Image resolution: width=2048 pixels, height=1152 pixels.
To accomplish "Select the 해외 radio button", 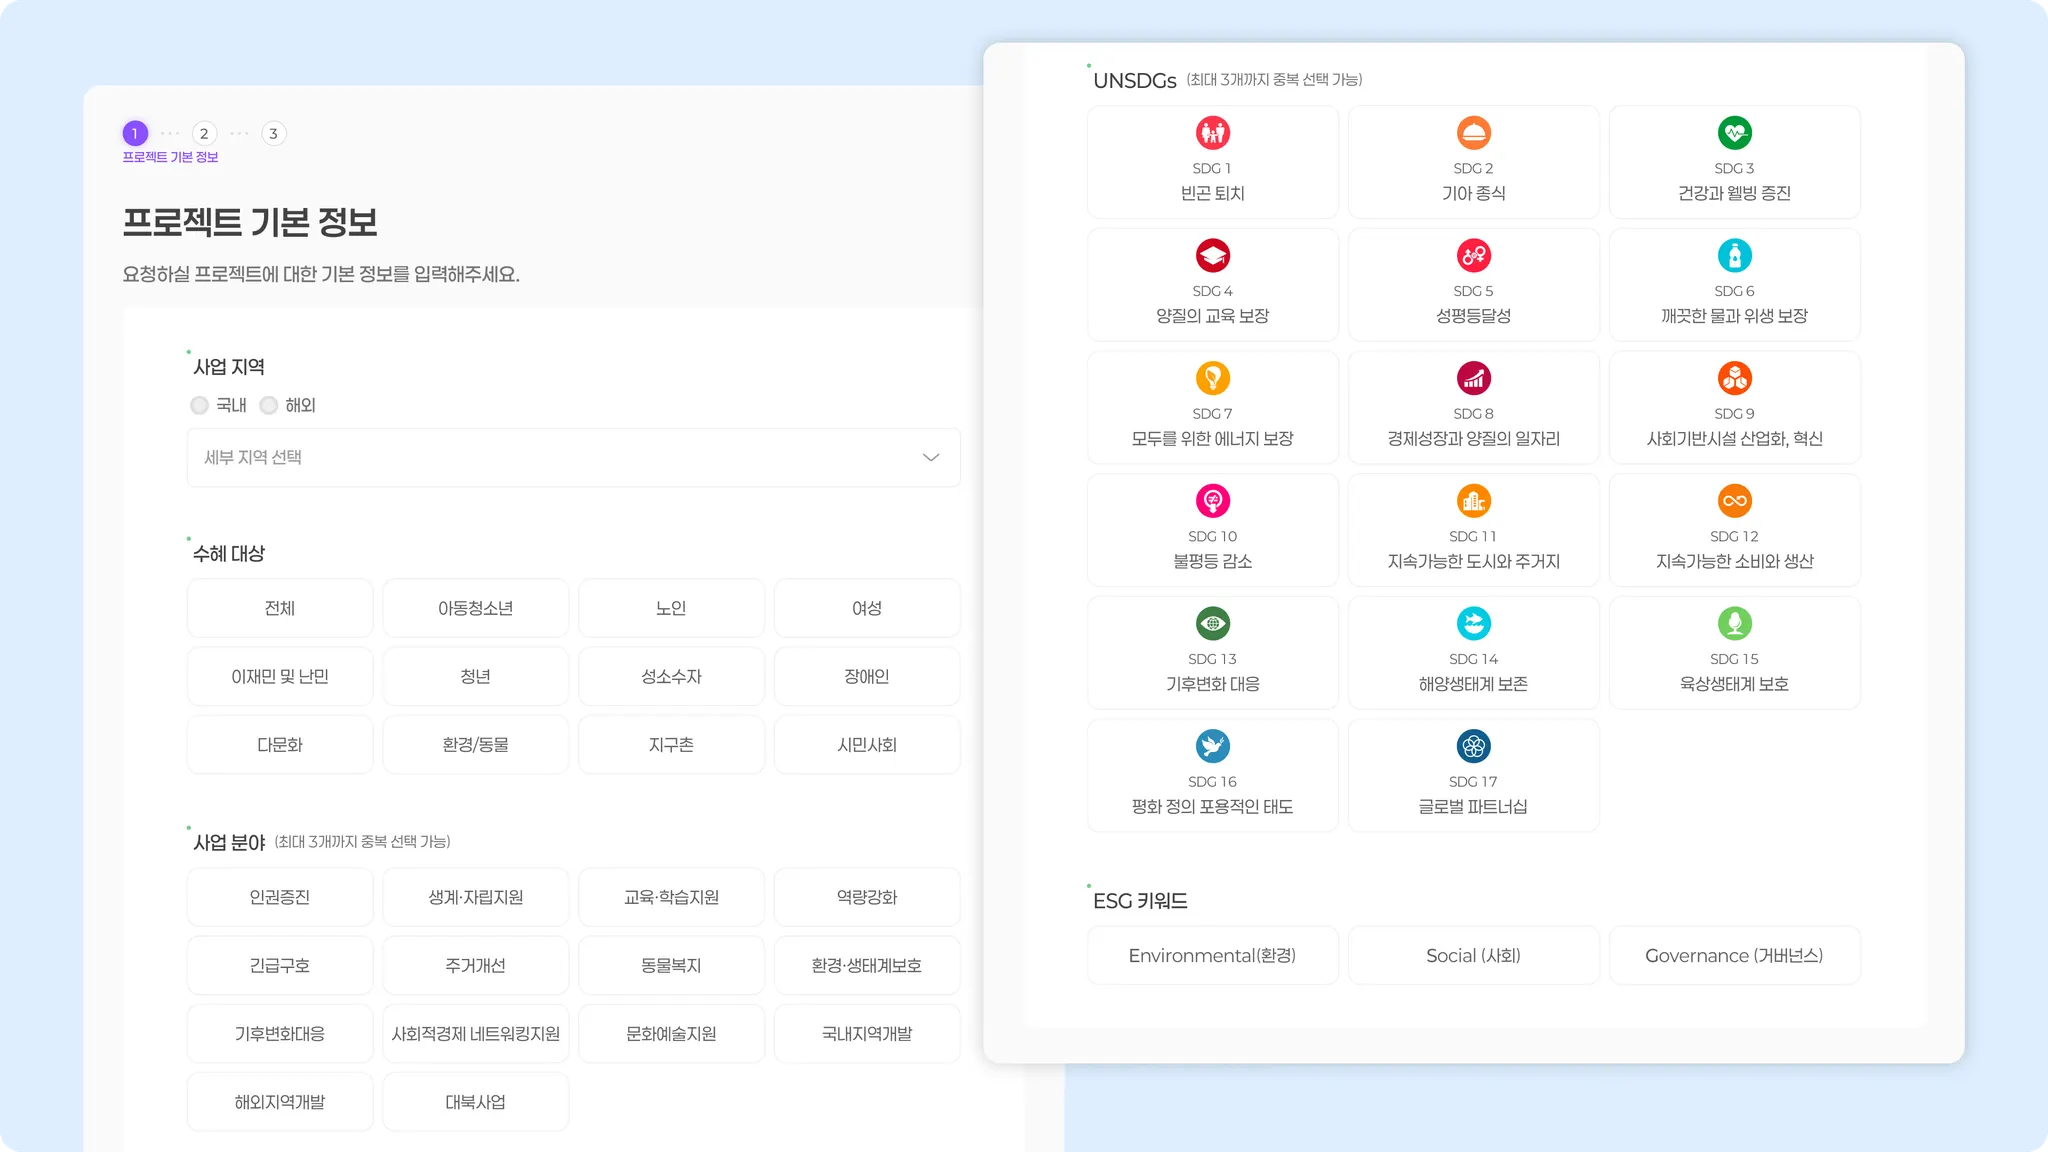I will (269, 405).
